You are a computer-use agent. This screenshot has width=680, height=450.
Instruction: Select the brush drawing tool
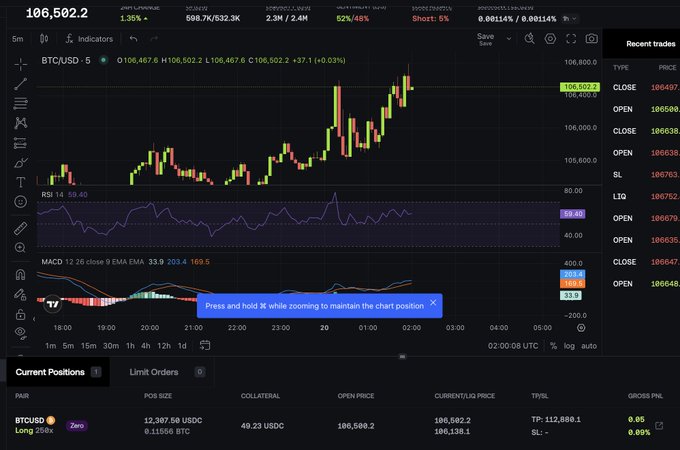20,163
